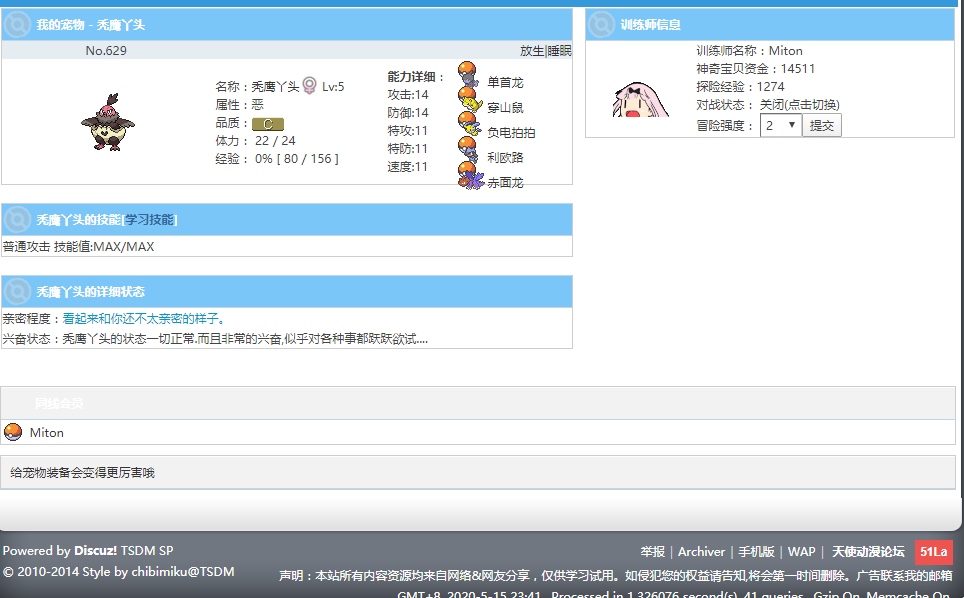
Task: Click the 赤面龙 party Pokémon icon
Action: (471, 175)
